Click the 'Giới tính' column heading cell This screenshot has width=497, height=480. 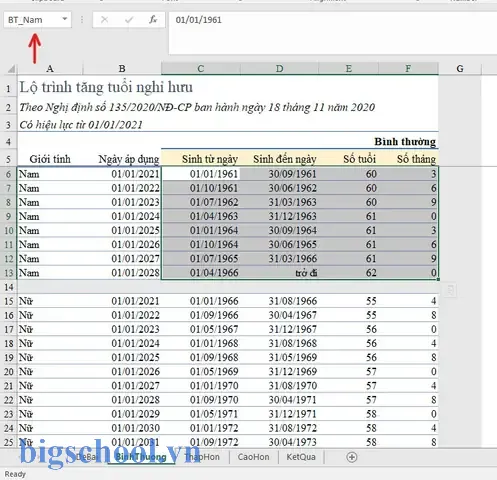(50, 159)
